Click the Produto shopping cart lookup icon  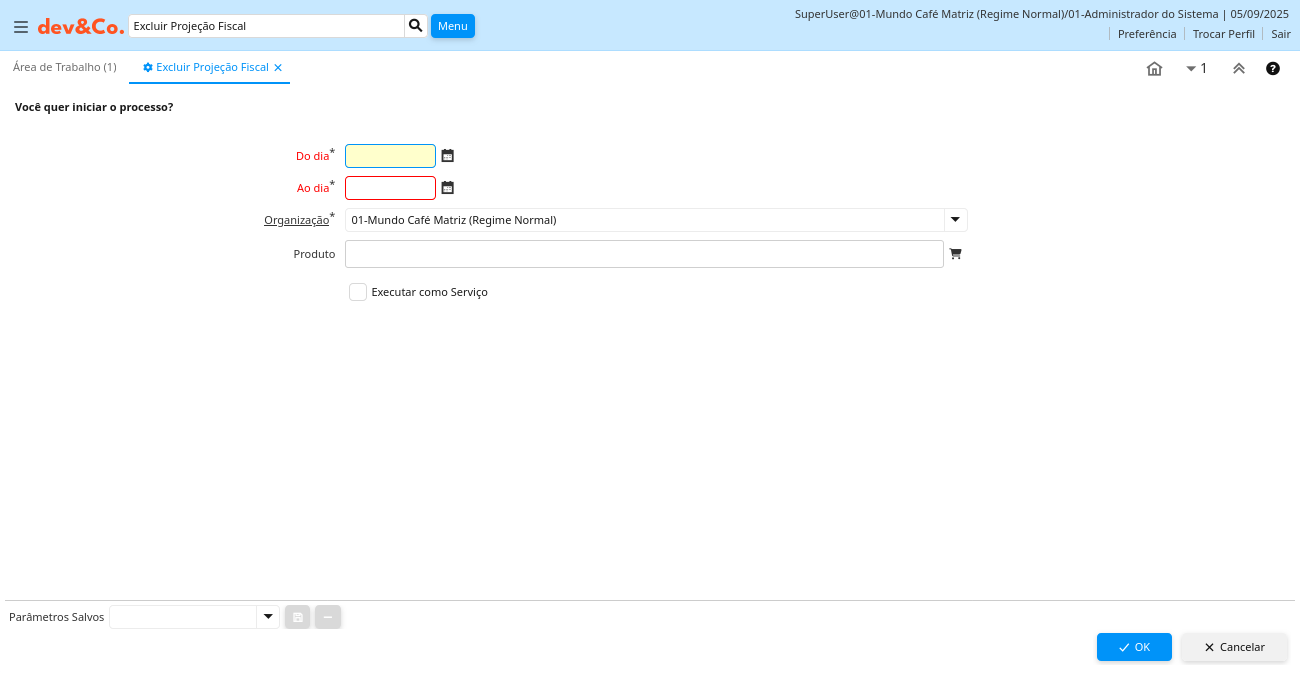point(955,254)
